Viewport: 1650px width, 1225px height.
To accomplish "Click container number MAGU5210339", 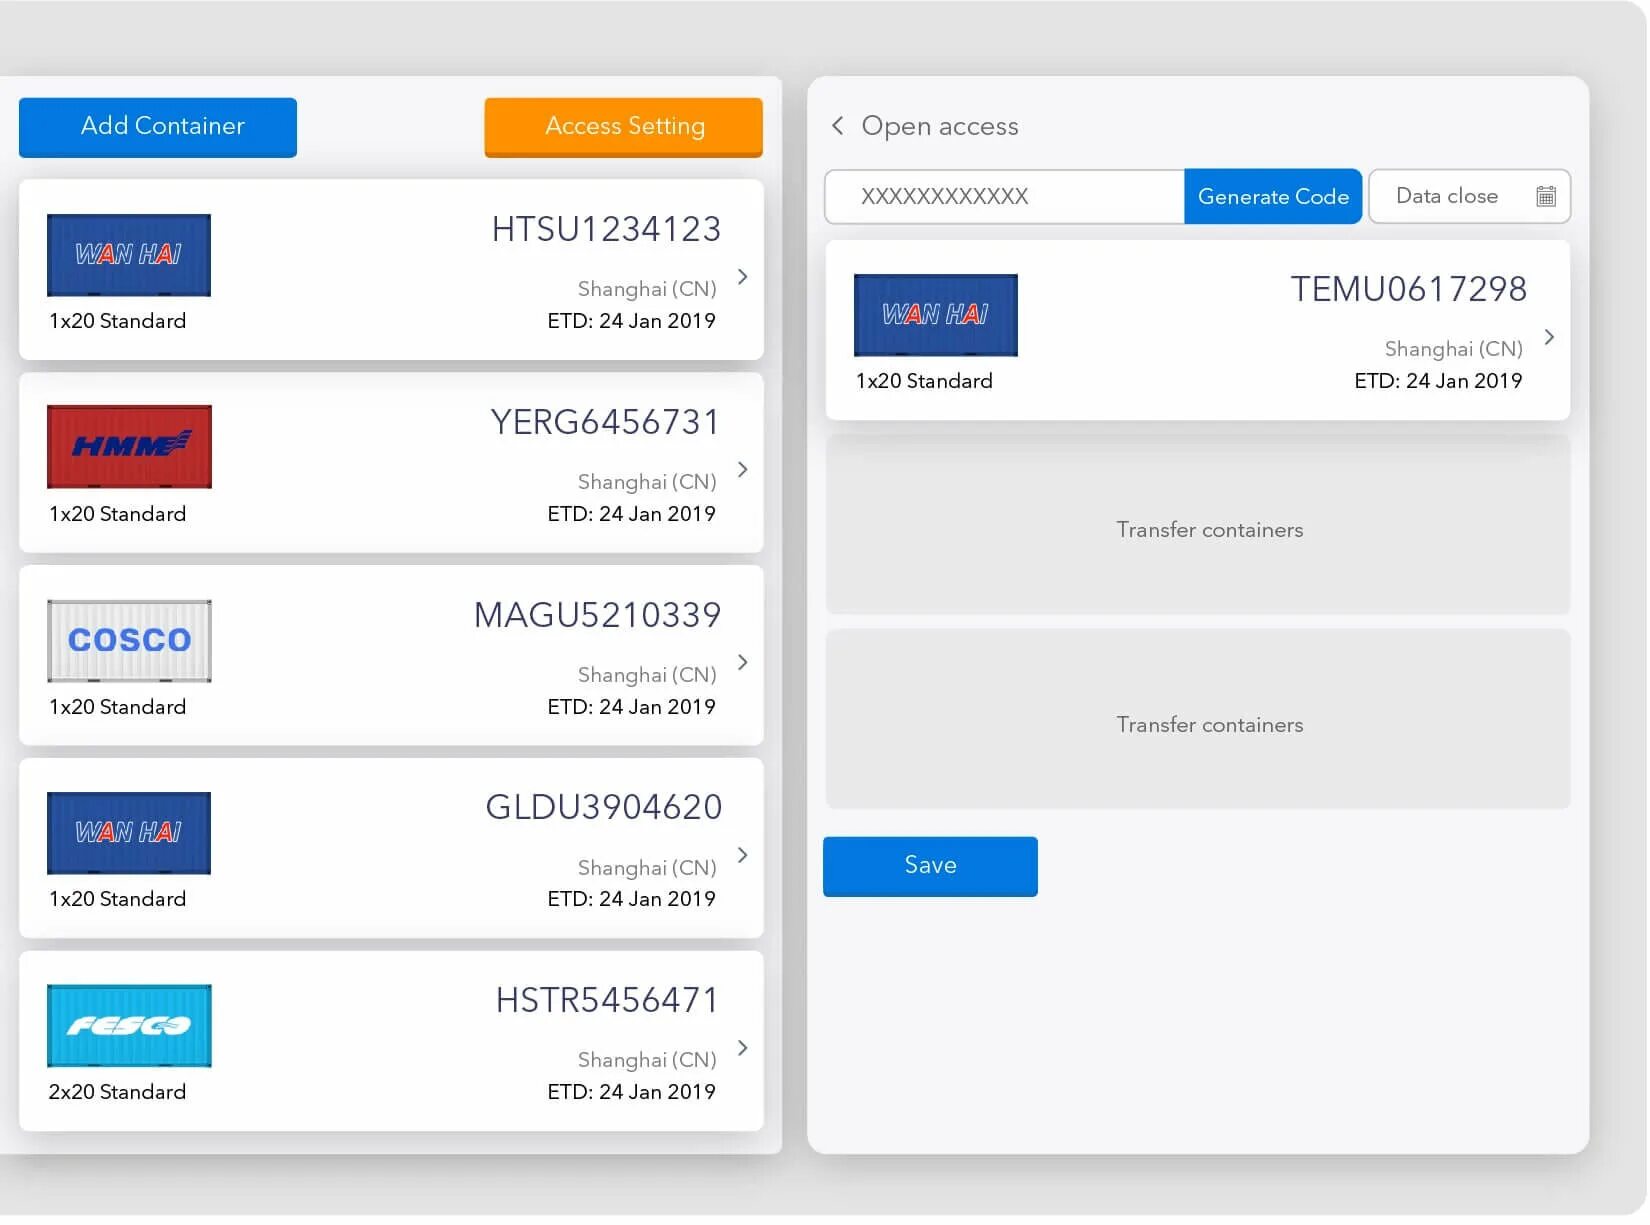I will pyautogui.click(x=597, y=616).
